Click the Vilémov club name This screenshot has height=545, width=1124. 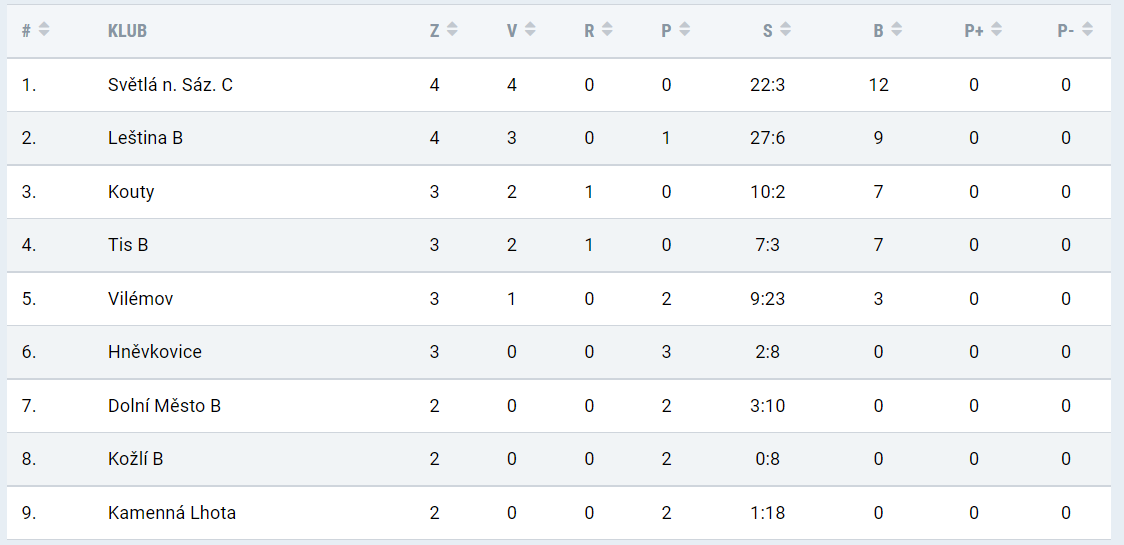point(140,298)
